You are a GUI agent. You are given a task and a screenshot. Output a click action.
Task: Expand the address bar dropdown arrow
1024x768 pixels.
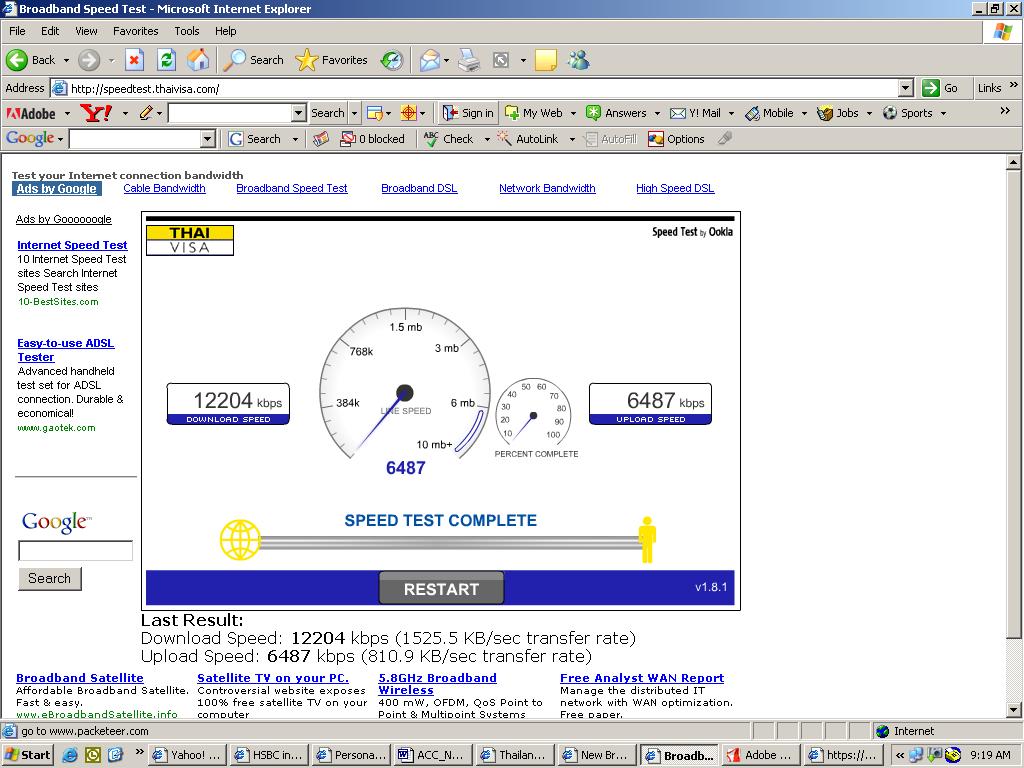[905, 88]
